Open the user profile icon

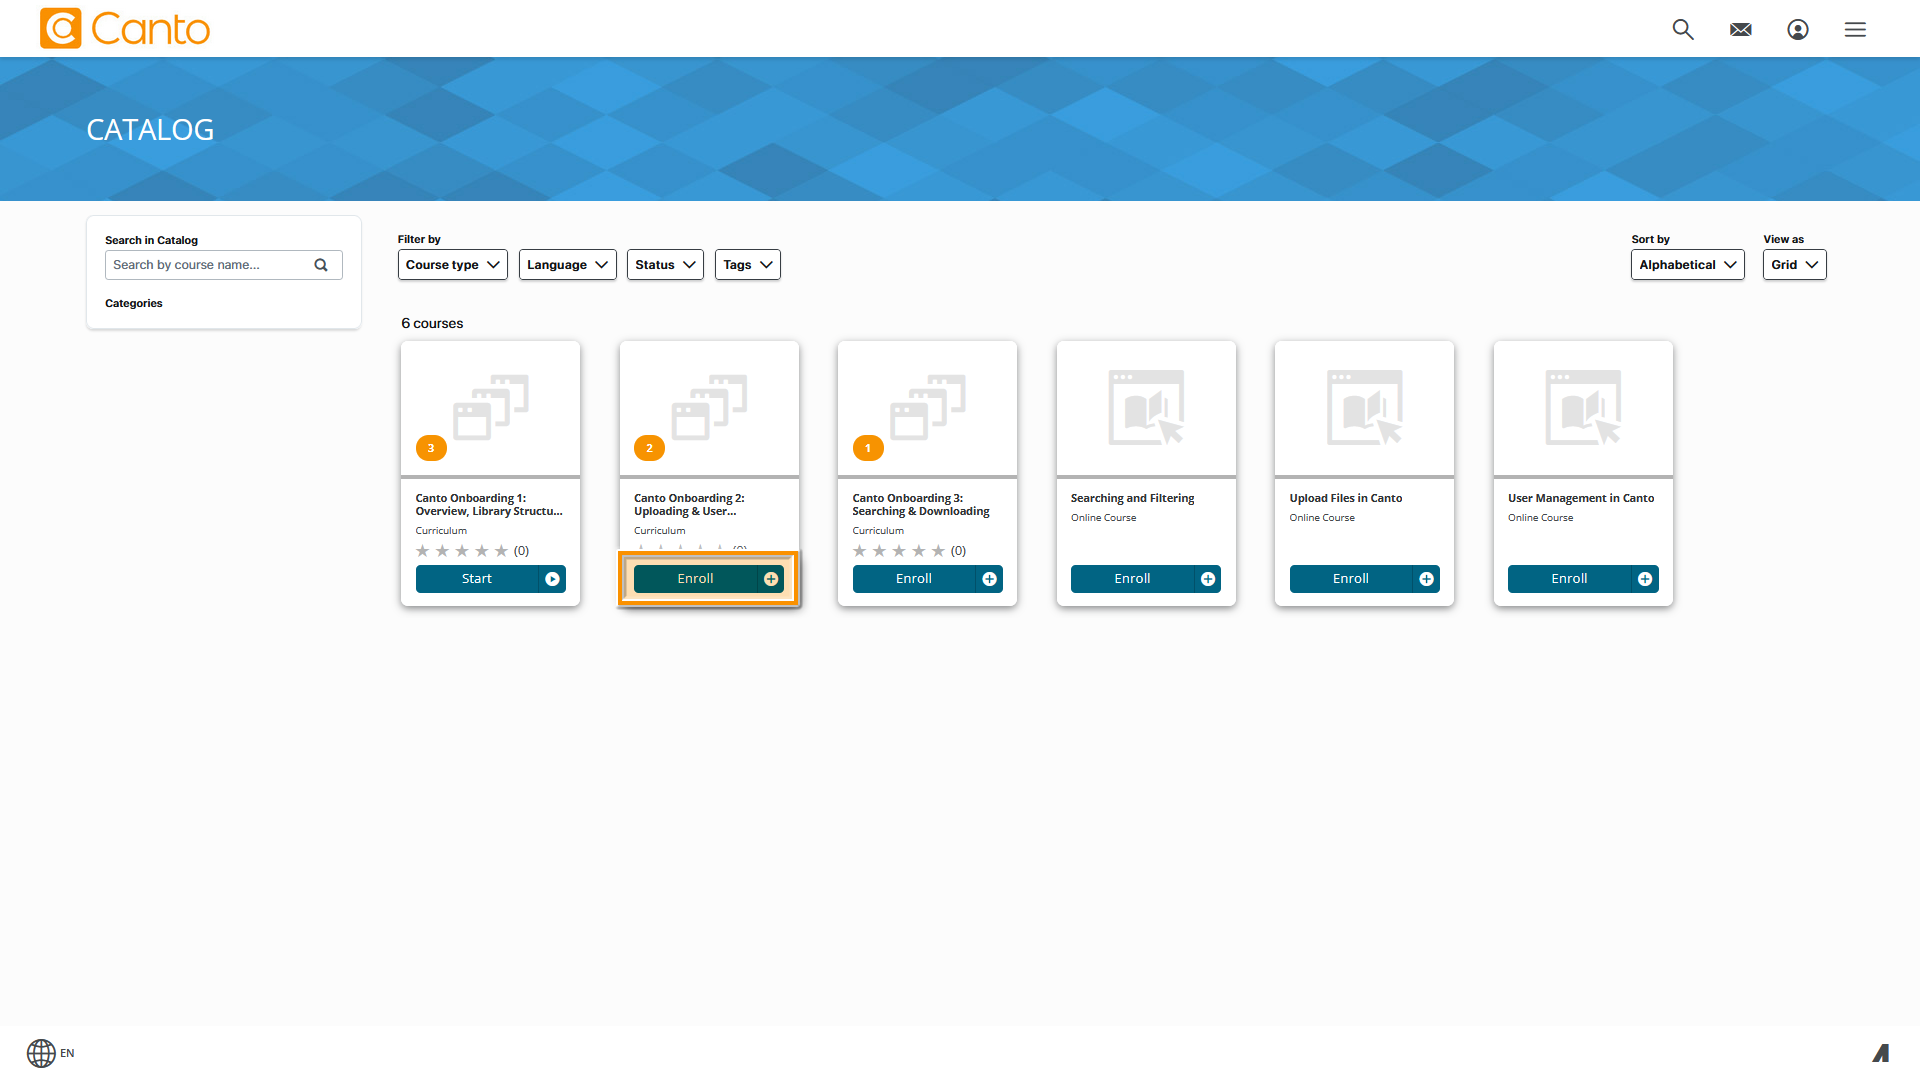pyautogui.click(x=1798, y=30)
